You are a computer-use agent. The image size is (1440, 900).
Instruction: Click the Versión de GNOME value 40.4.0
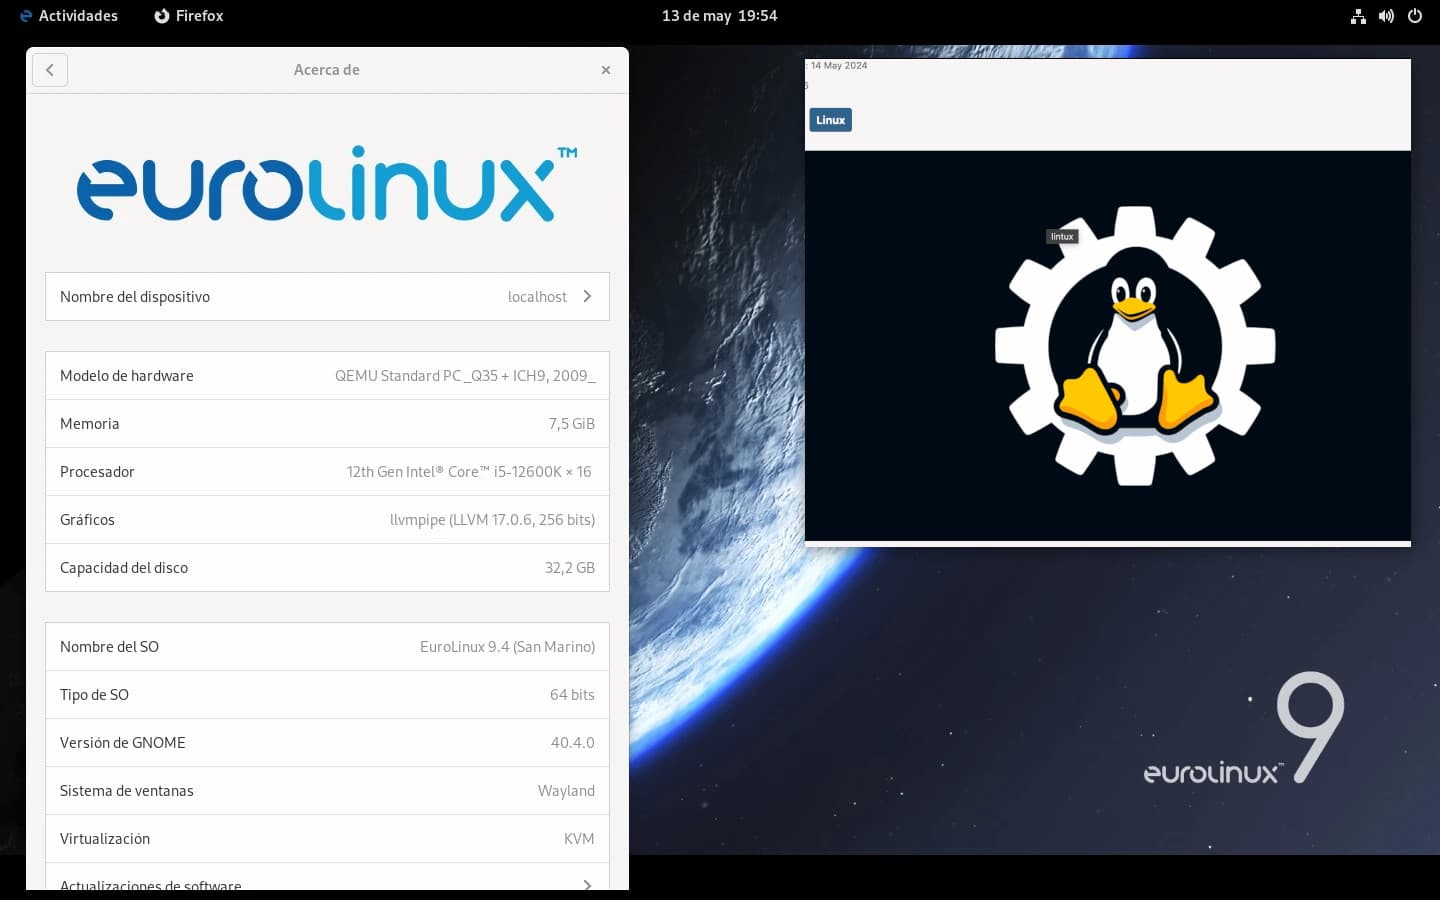[572, 743]
